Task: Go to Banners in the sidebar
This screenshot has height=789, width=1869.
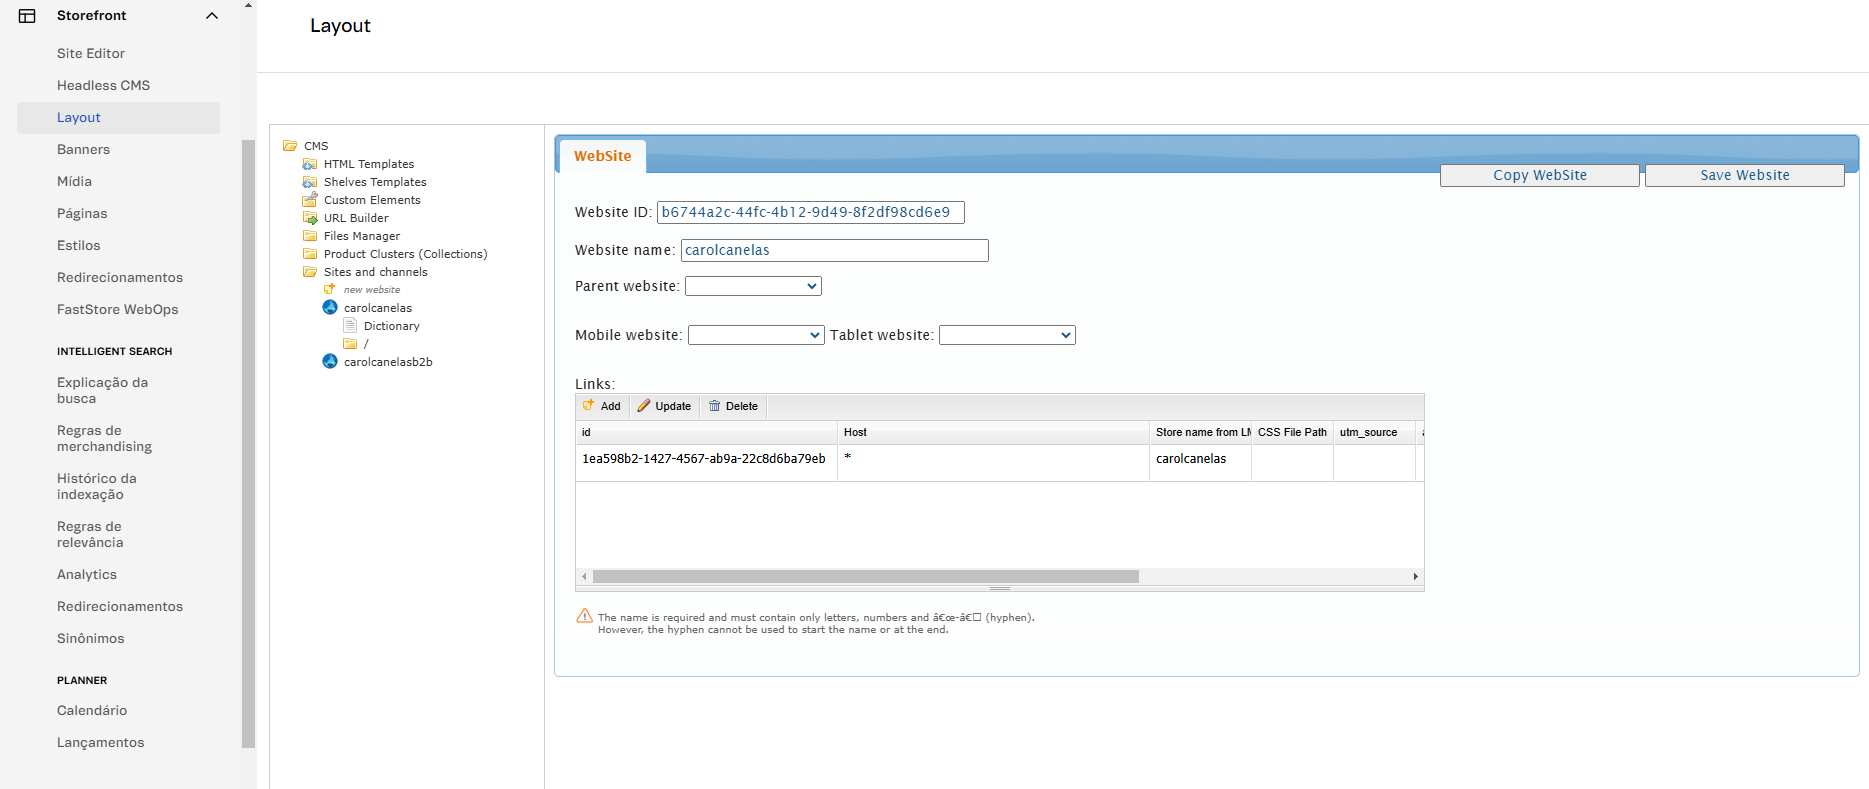Action: (84, 149)
